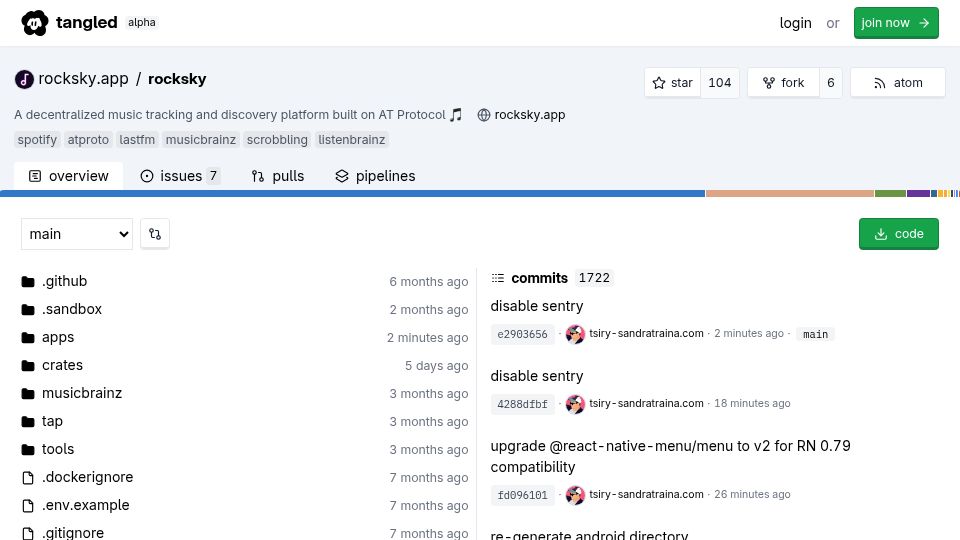Click the musicbrainz topic tag
The image size is (960, 540).
[x=201, y=140]
